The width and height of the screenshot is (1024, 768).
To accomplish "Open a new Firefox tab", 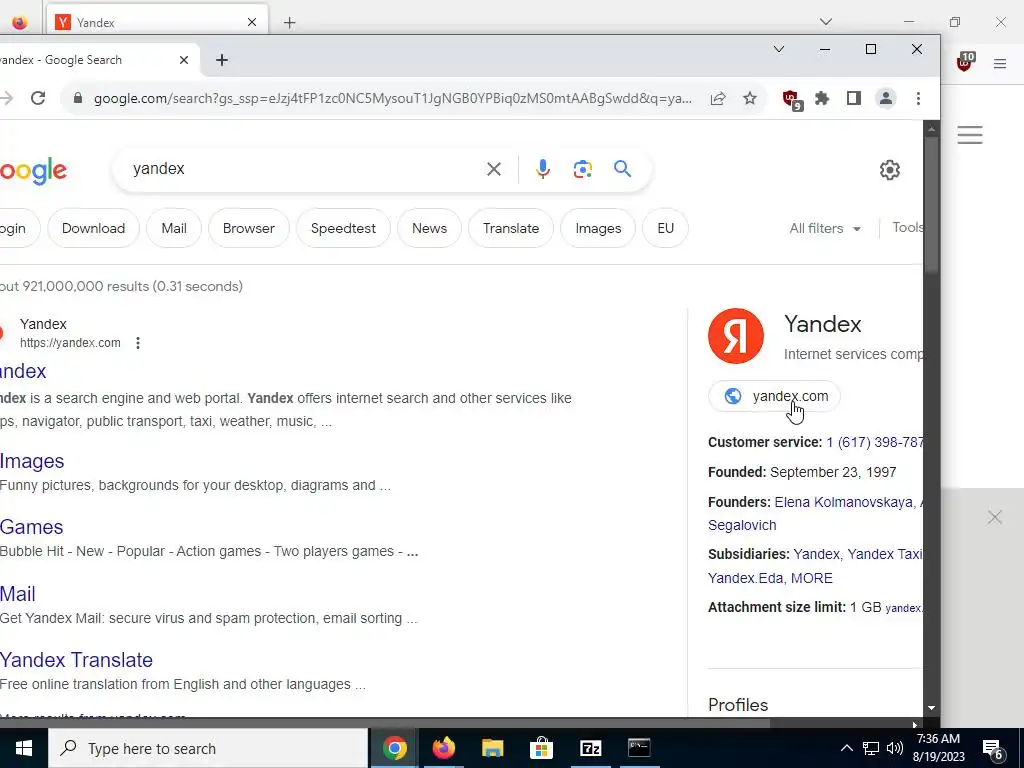I will (x=289, y=23).
